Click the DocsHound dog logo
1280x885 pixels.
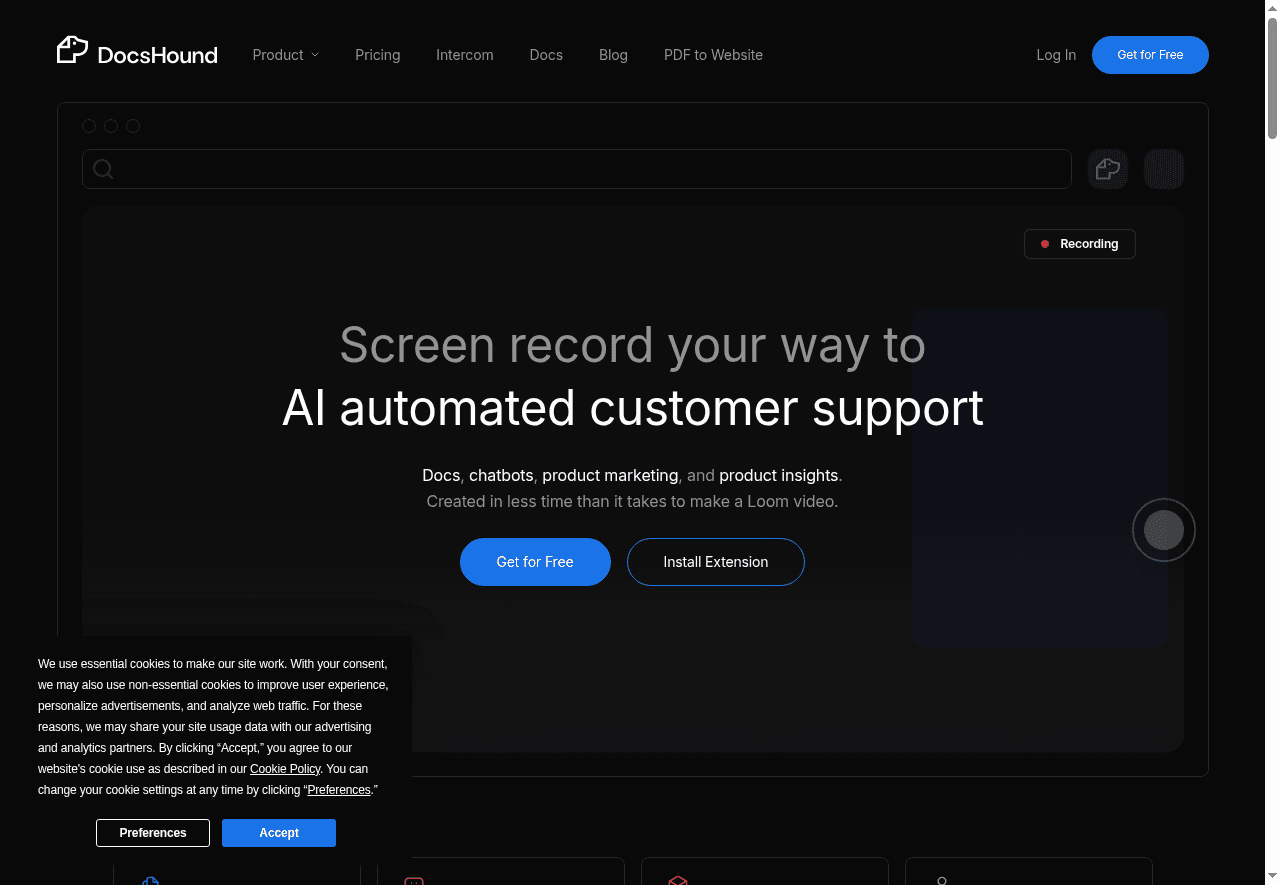coord(73,51)
